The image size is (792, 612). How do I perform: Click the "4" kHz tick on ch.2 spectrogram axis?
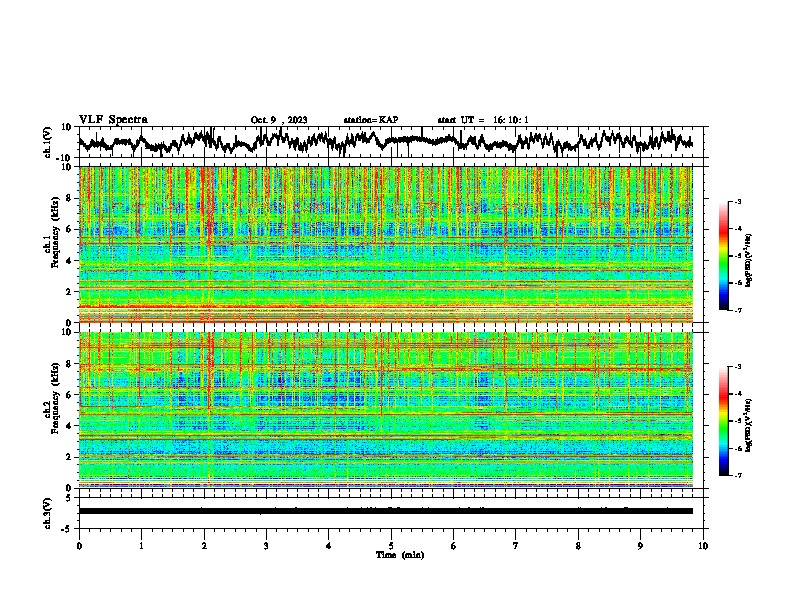coord(70,426)
